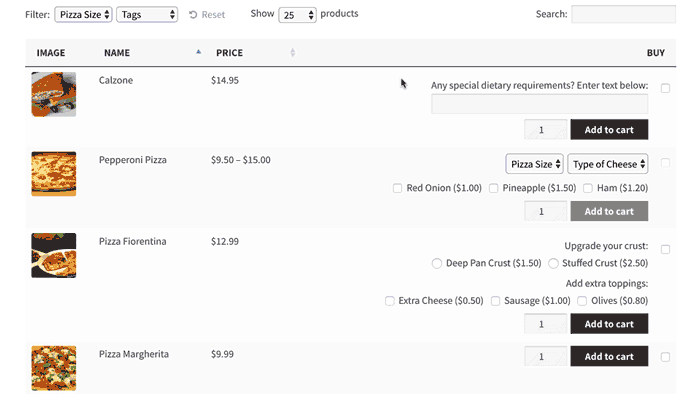Check the Extra Cheese topping option
The image size is (700, 394).
[x=390, y=301]
